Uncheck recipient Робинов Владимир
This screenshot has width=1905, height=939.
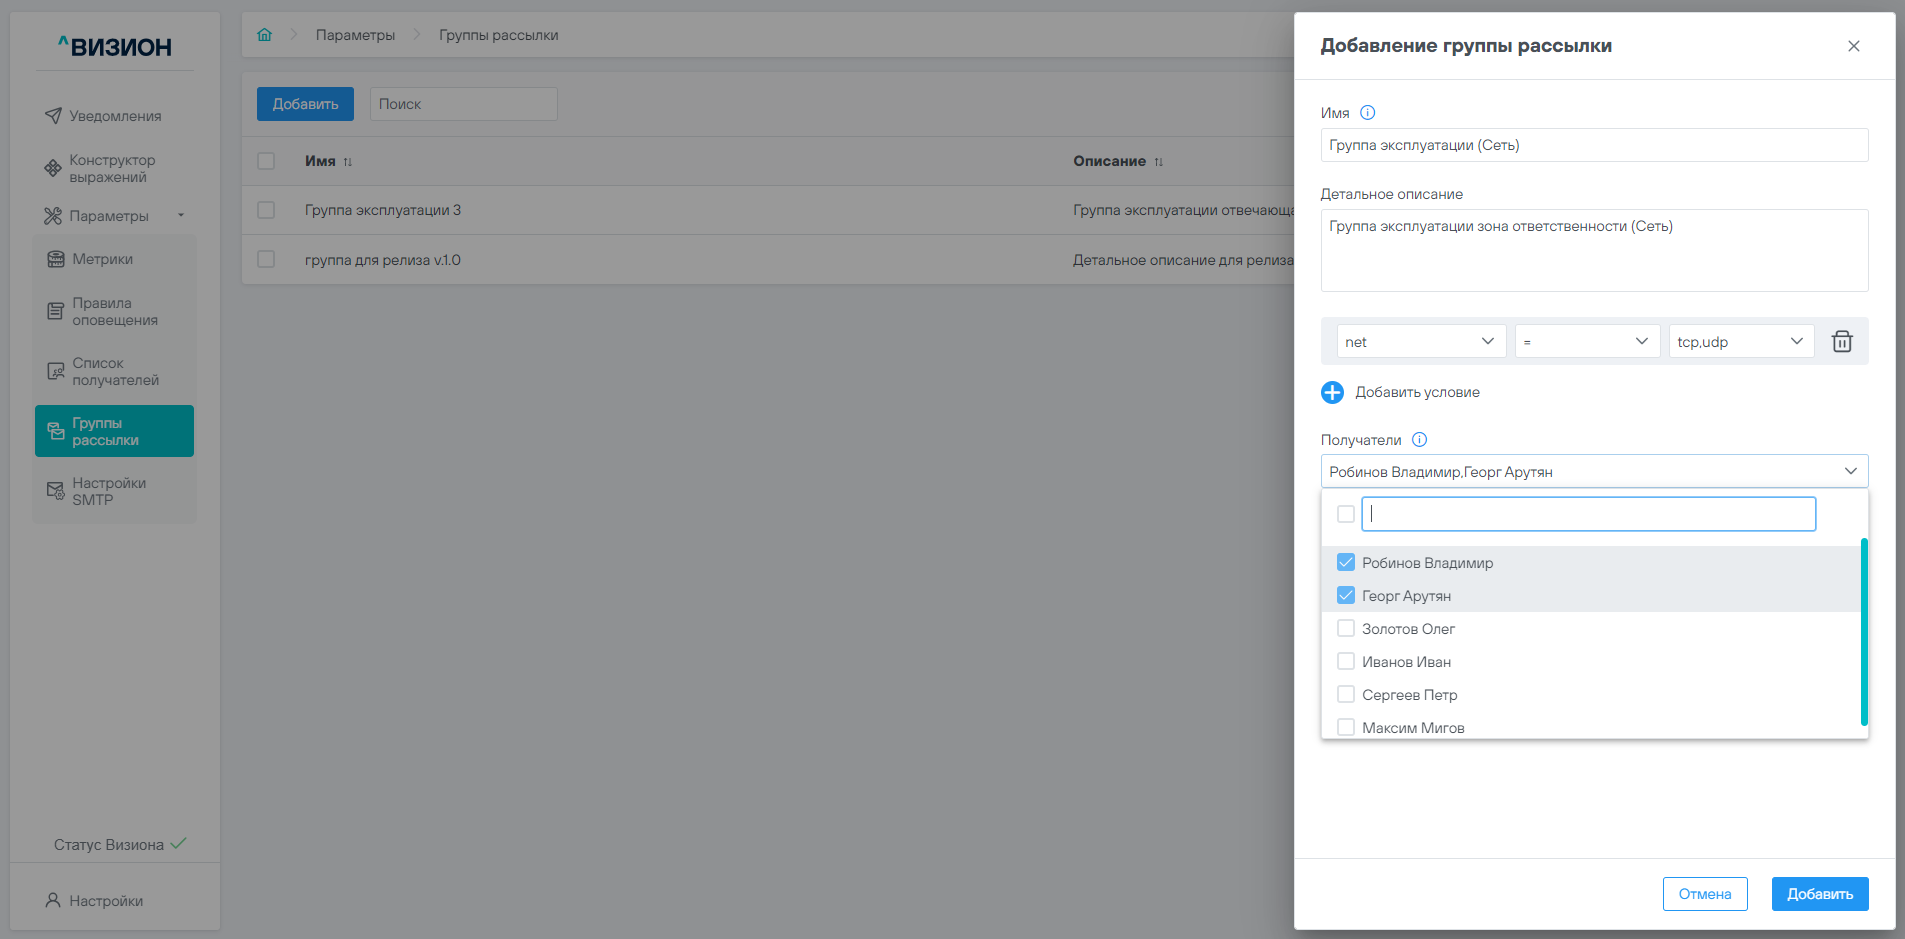pyautogui.click(x=1346, y=563)
